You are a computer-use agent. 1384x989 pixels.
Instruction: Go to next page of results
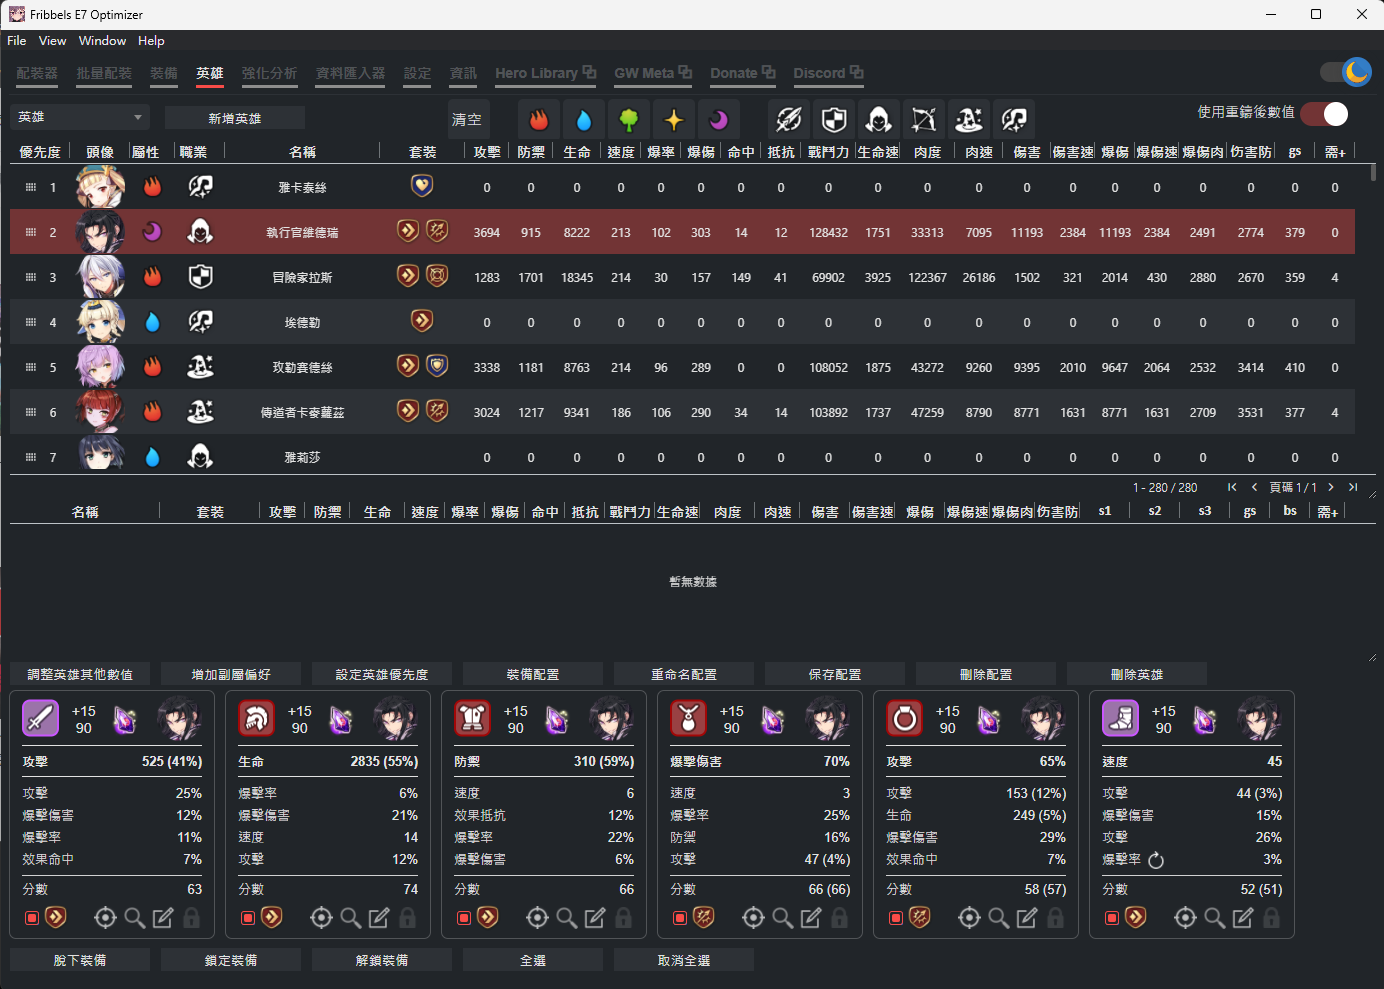tap(1331, 487)
